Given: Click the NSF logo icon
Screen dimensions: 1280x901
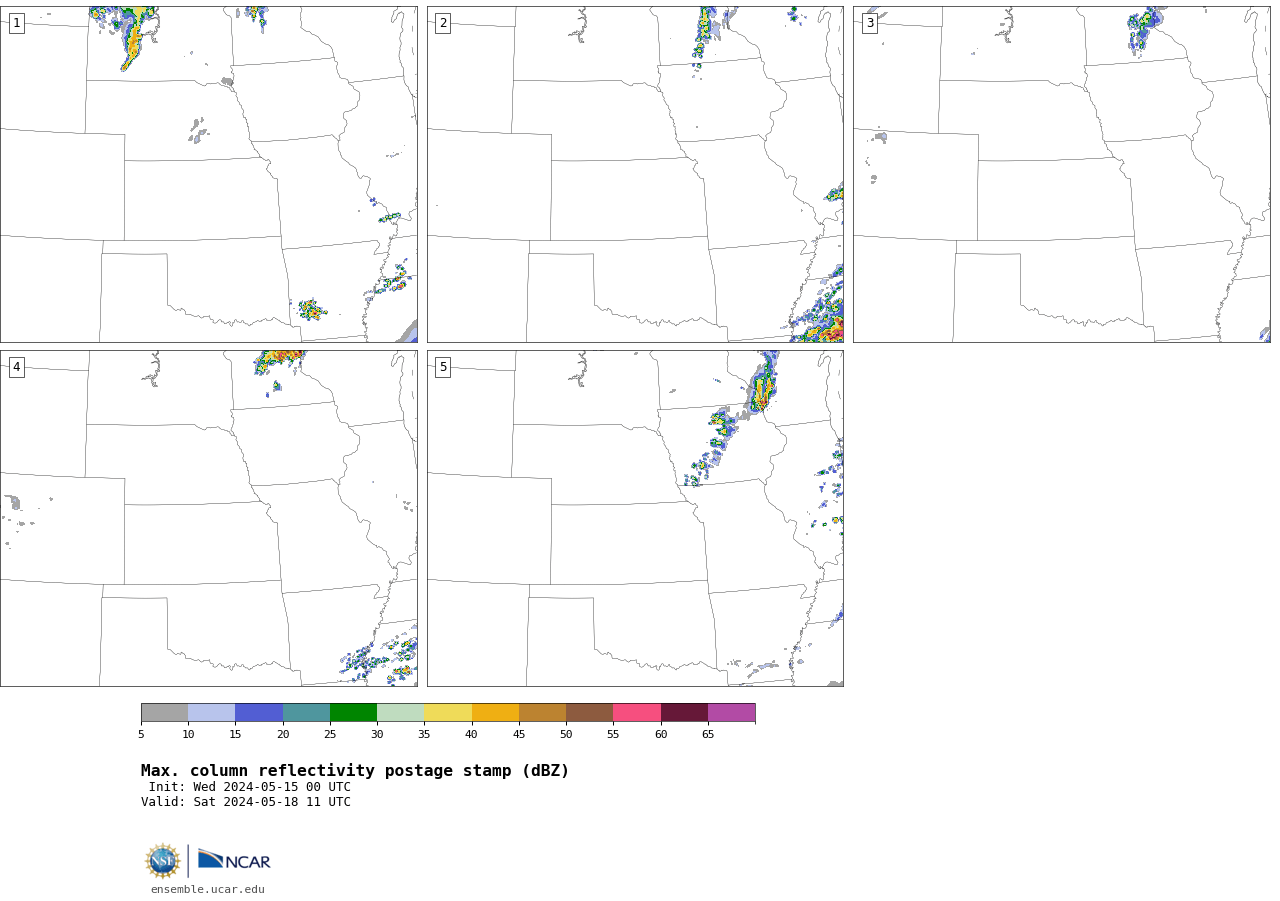Looking at the screenshot, I should [x=163, y=861].
